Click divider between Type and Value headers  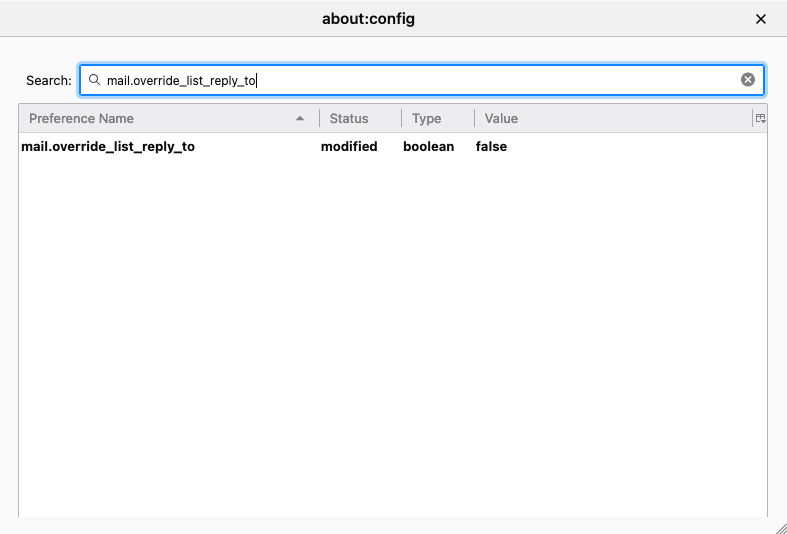(474, 118)
